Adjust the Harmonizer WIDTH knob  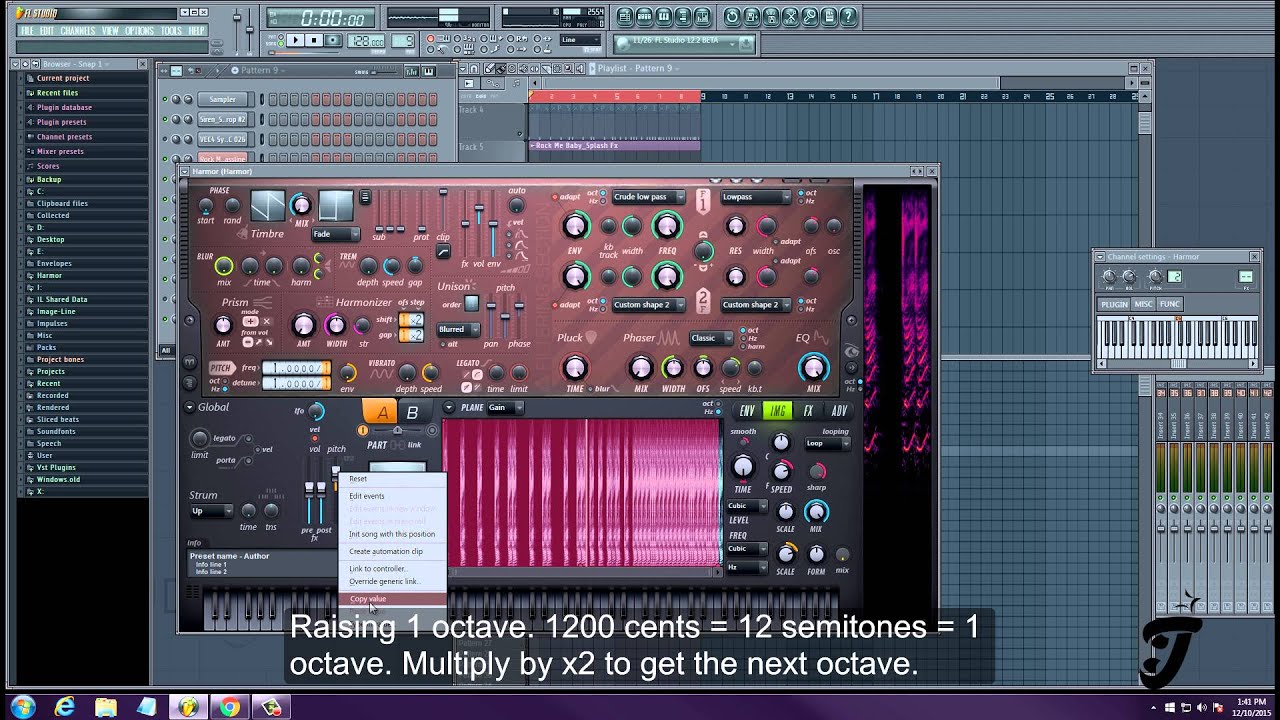pyautogui.click(x=336, y=325)
